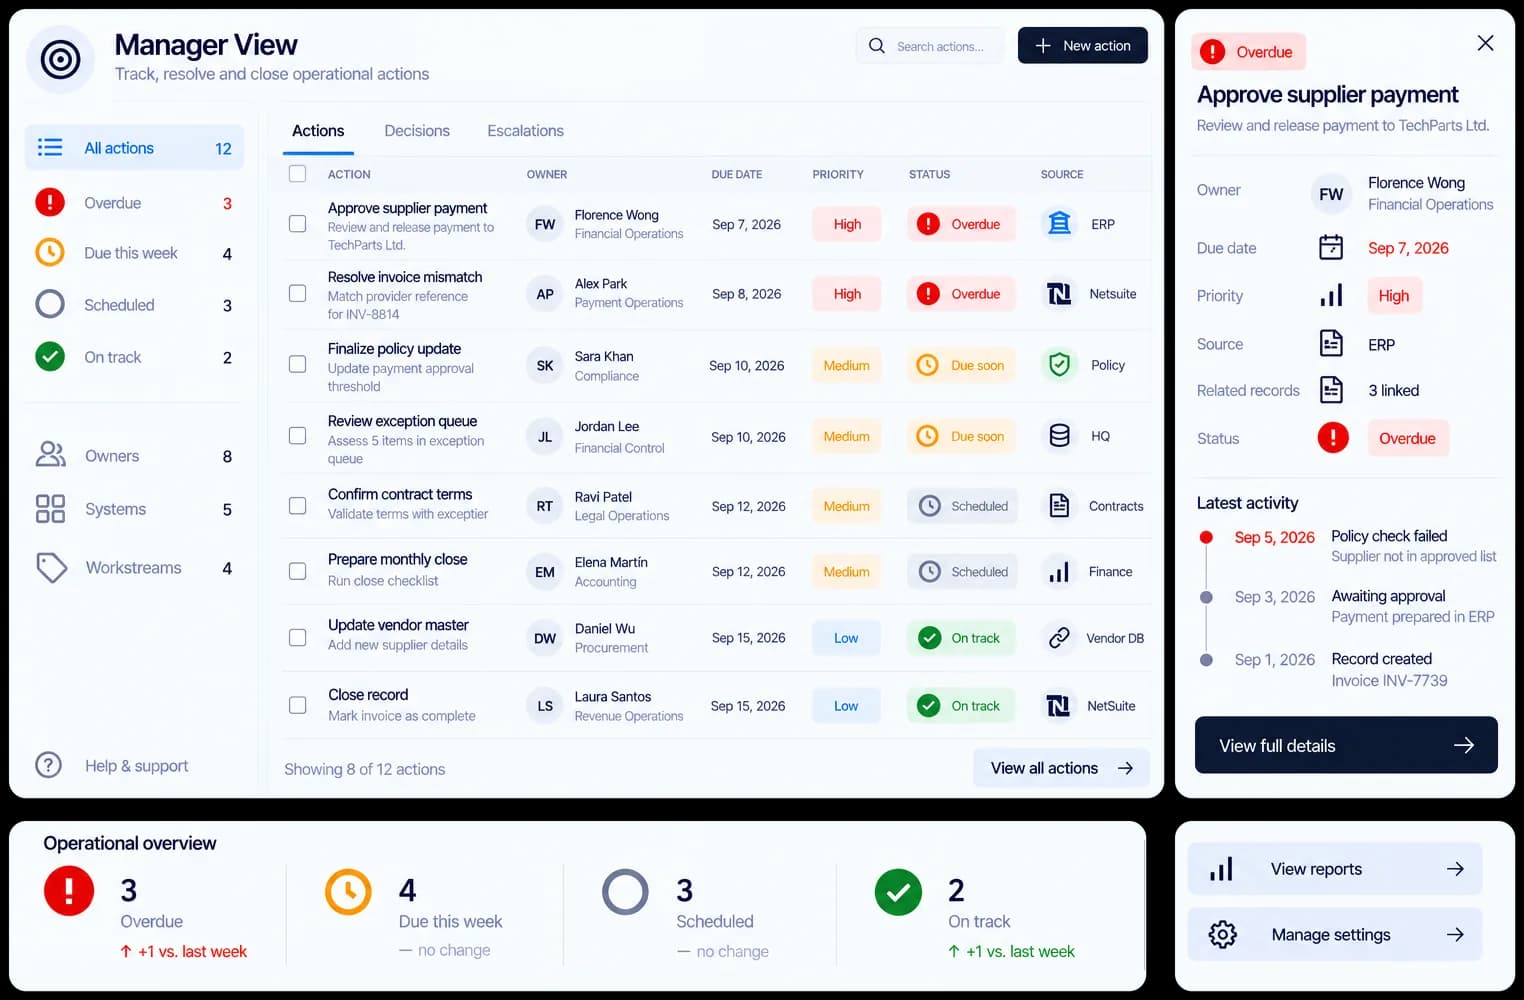Image resolution: width=1524 pixels, height=1000 pixels.
Task: Click the Workstreams tag icon in sidebar
Action: click(50, 567)
